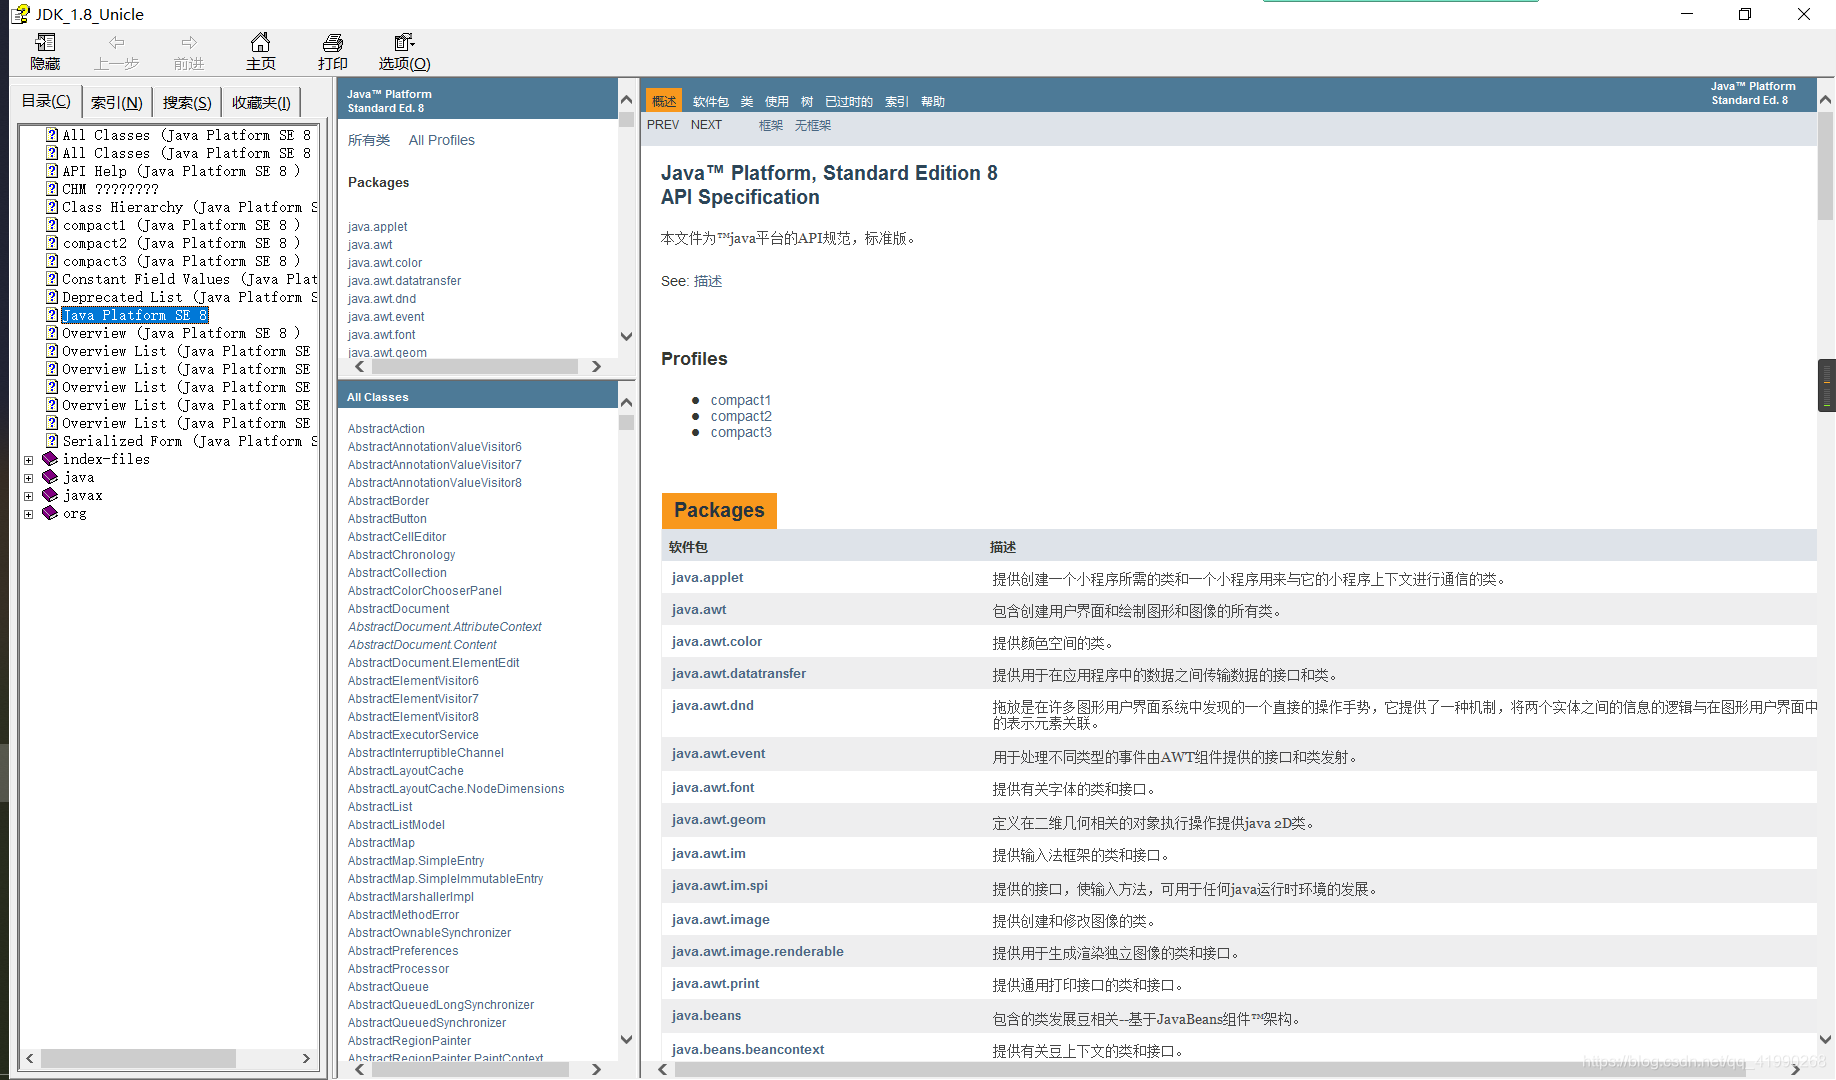The image size is (1836, 1080).
Task: Switch to the Search (搜索) tab
Action: pos(187,102)
